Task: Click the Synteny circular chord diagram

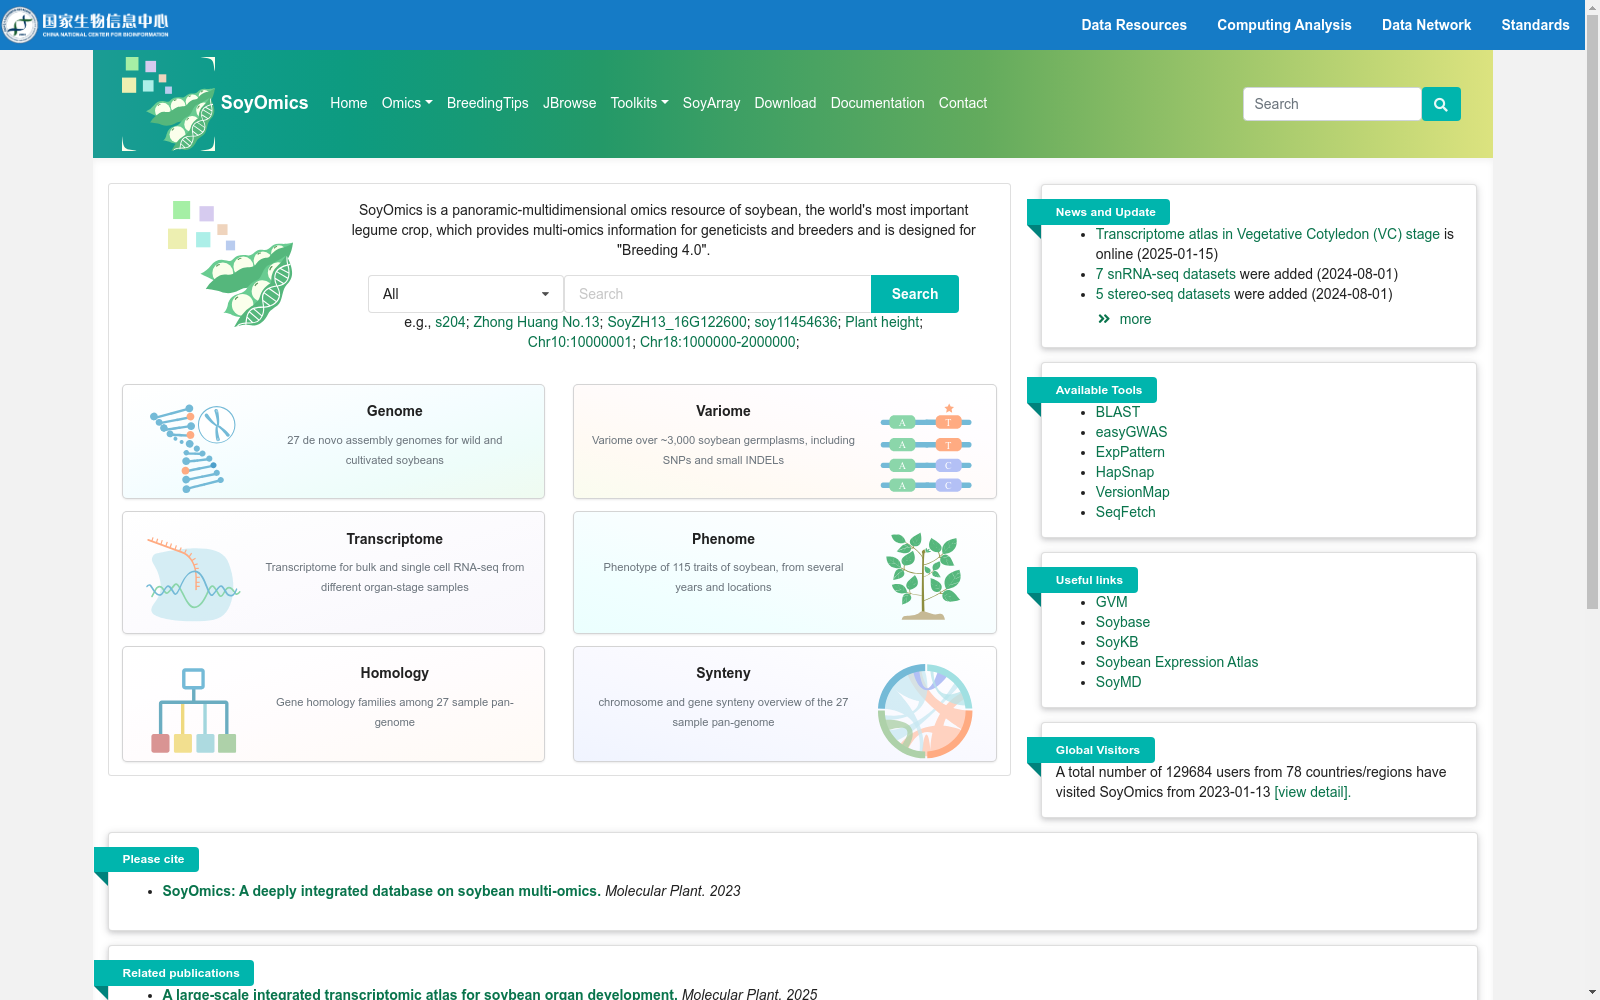Action: tap(925, 711)
